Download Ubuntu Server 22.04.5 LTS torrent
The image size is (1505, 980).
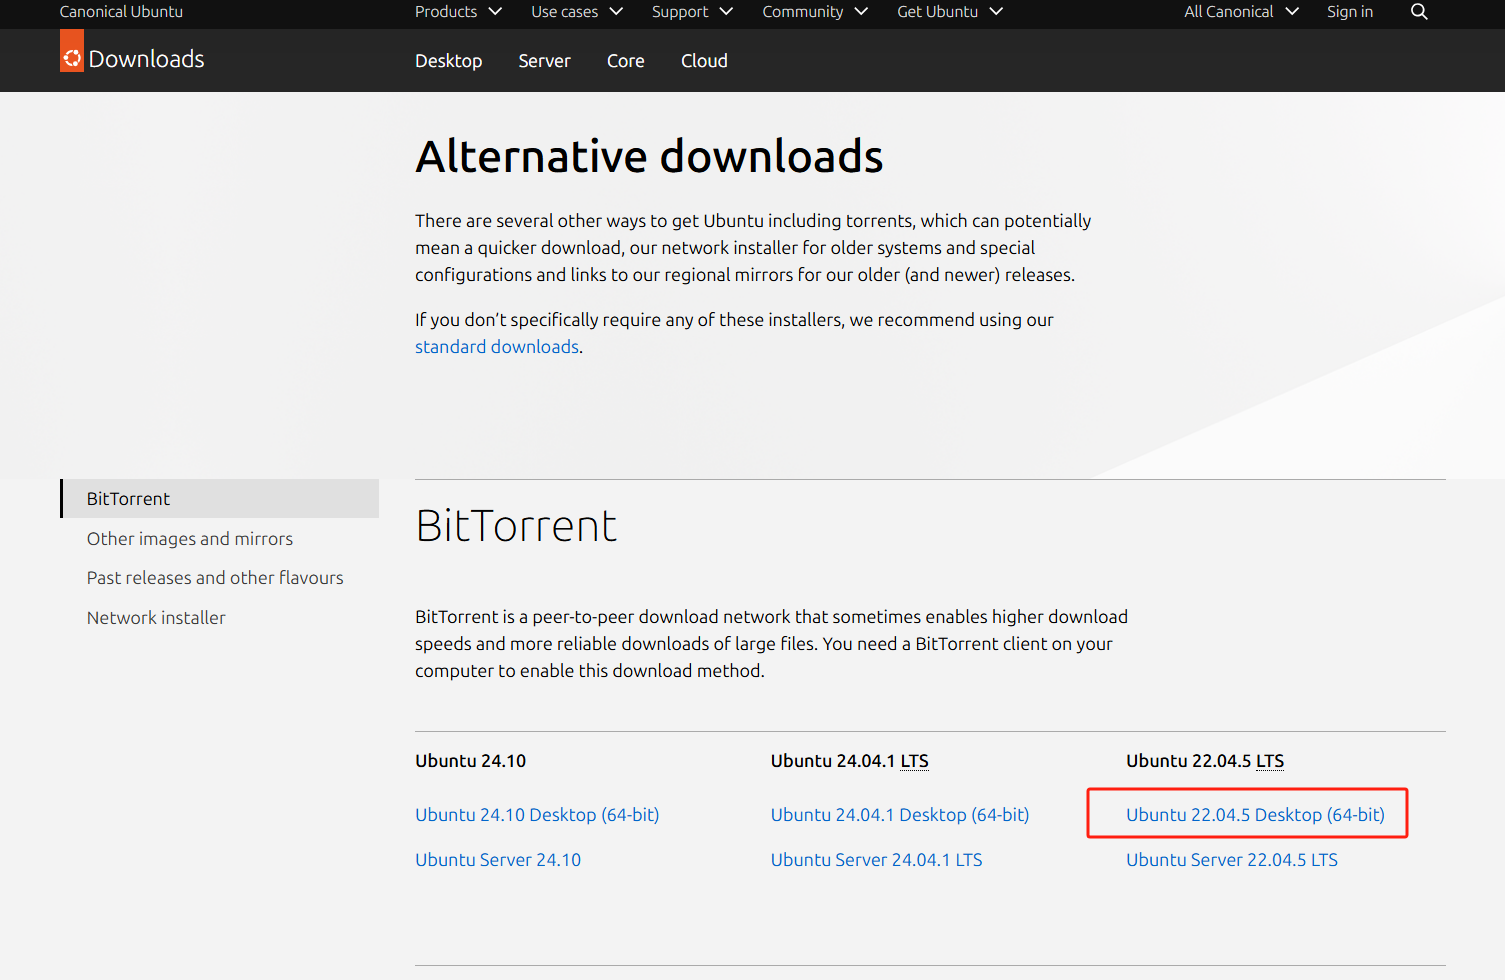[x=1232, y=860]
